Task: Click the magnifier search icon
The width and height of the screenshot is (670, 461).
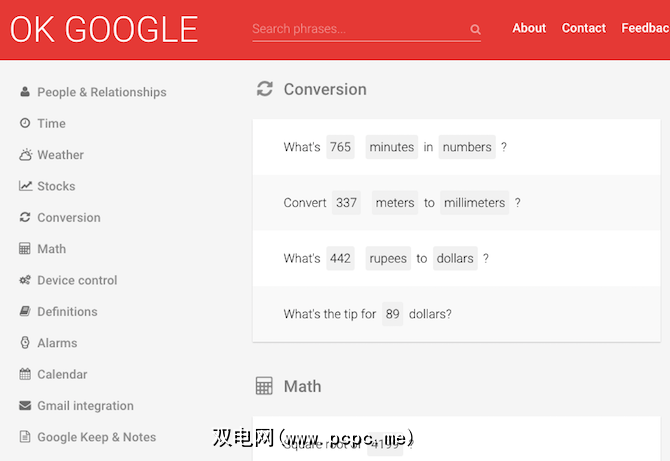Action: coord(475,29)
